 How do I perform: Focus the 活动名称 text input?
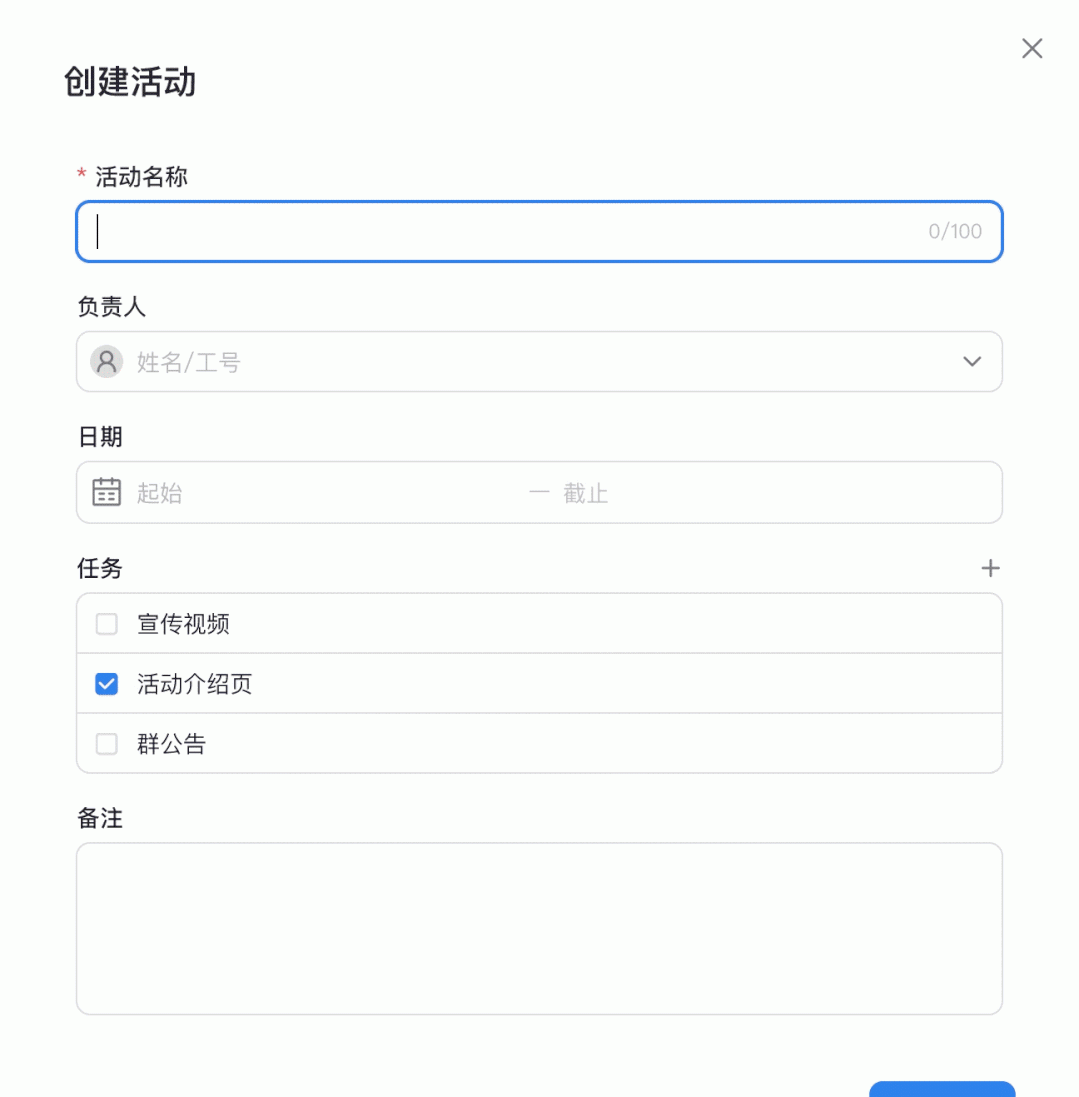(500, 232)
